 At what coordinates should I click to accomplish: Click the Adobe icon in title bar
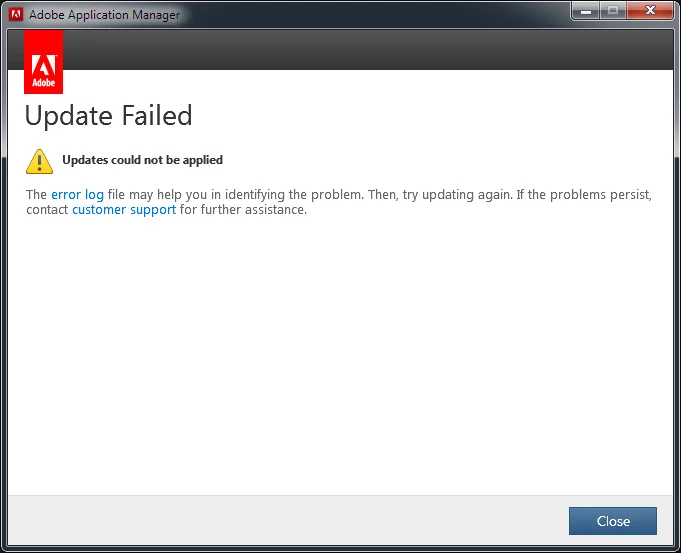(x=16, y=14)
